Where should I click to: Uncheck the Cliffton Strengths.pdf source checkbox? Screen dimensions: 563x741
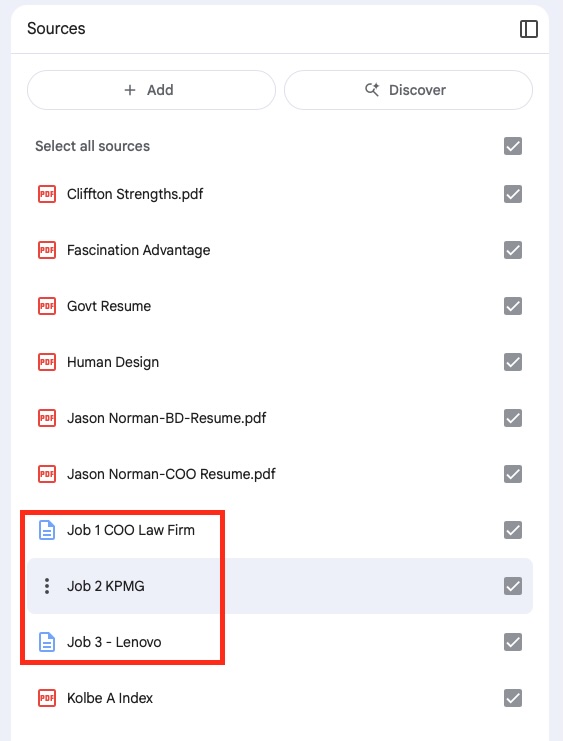click(x=513, y=194)
